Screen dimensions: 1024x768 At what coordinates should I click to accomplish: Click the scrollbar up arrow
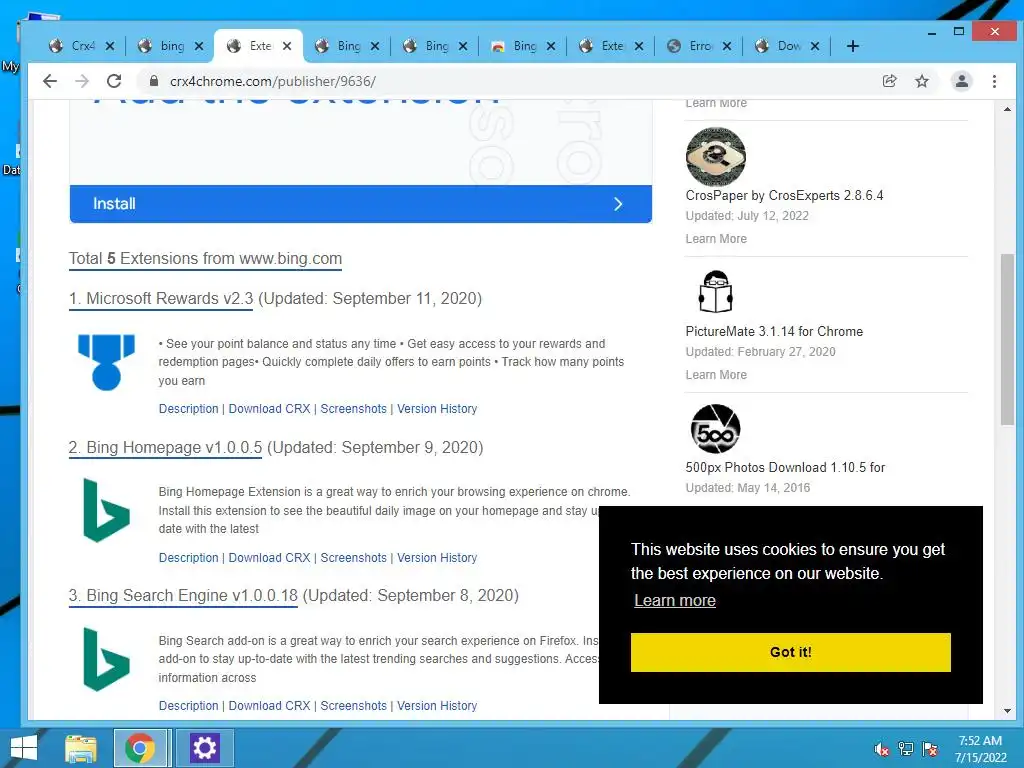point(1007,109)
